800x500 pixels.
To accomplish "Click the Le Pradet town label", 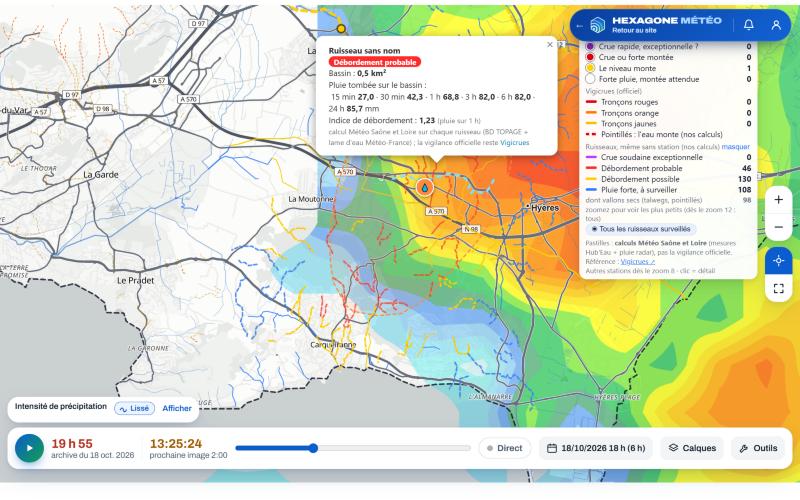I will click(x=135, y=280).
